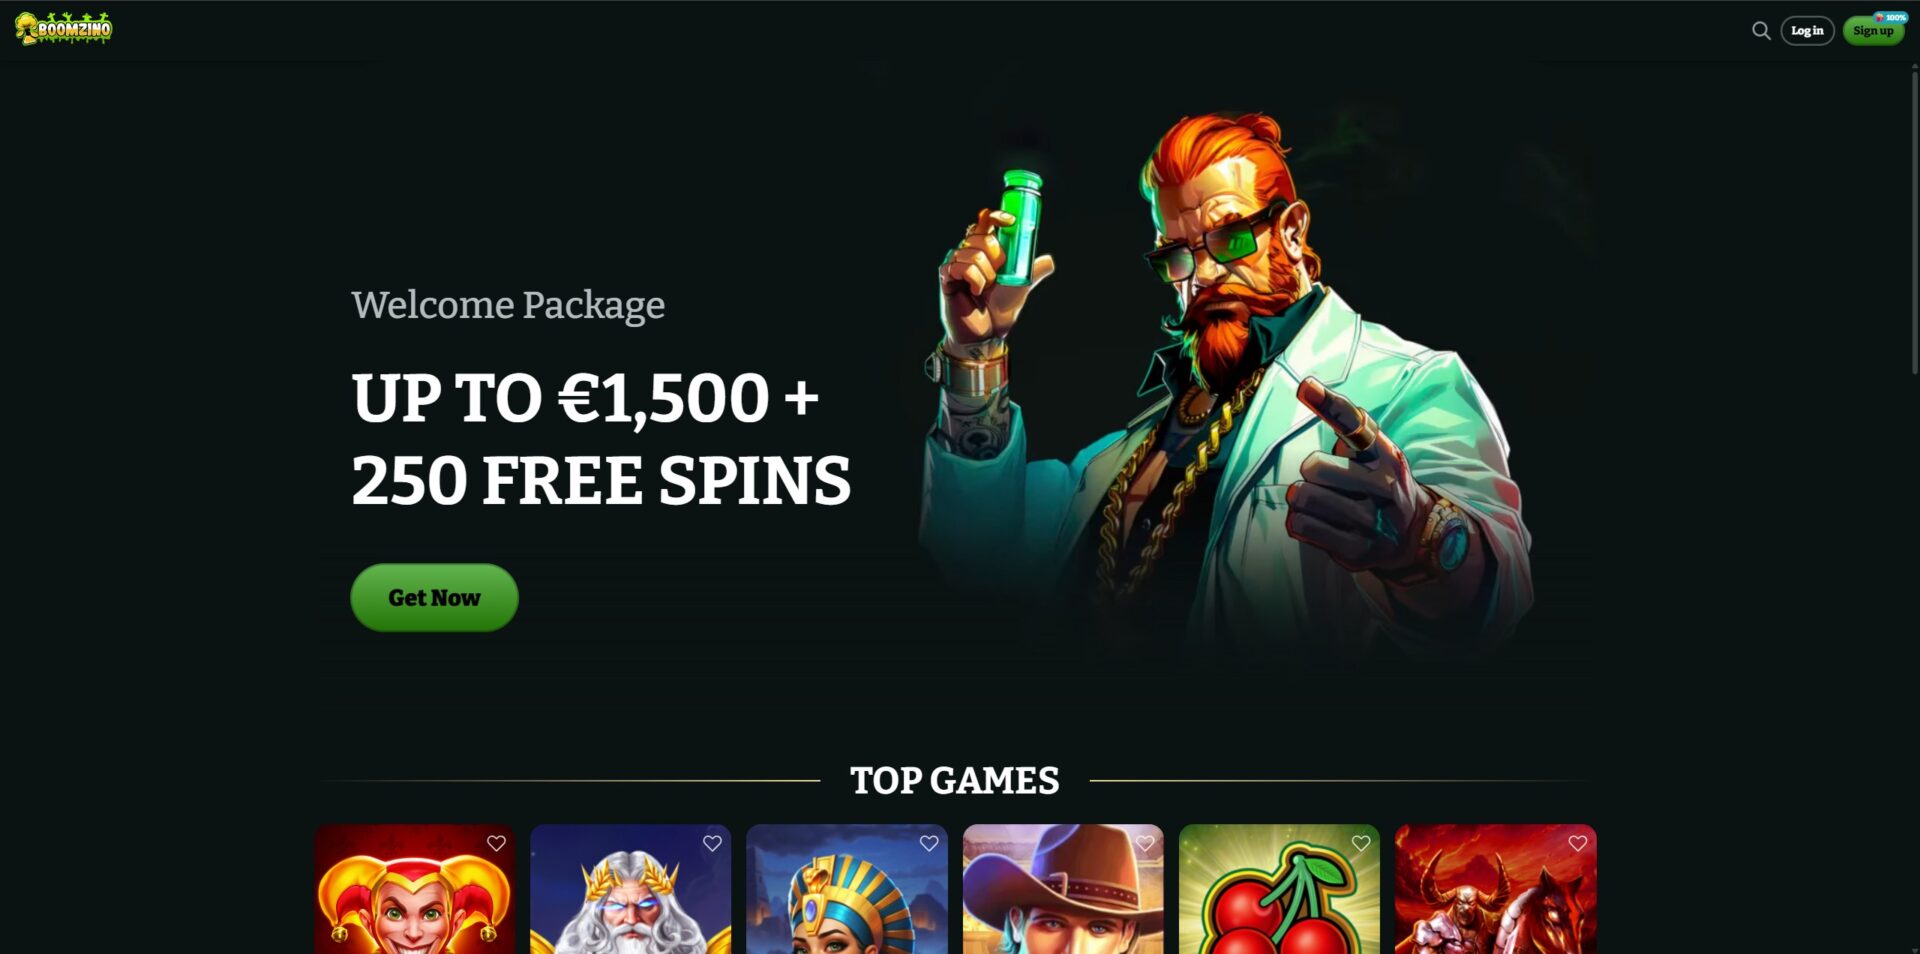The height and width of the screenshot is (954, 1920).
Task: Toggle favorite heart on cherries game
Action: pos(1361,843)
